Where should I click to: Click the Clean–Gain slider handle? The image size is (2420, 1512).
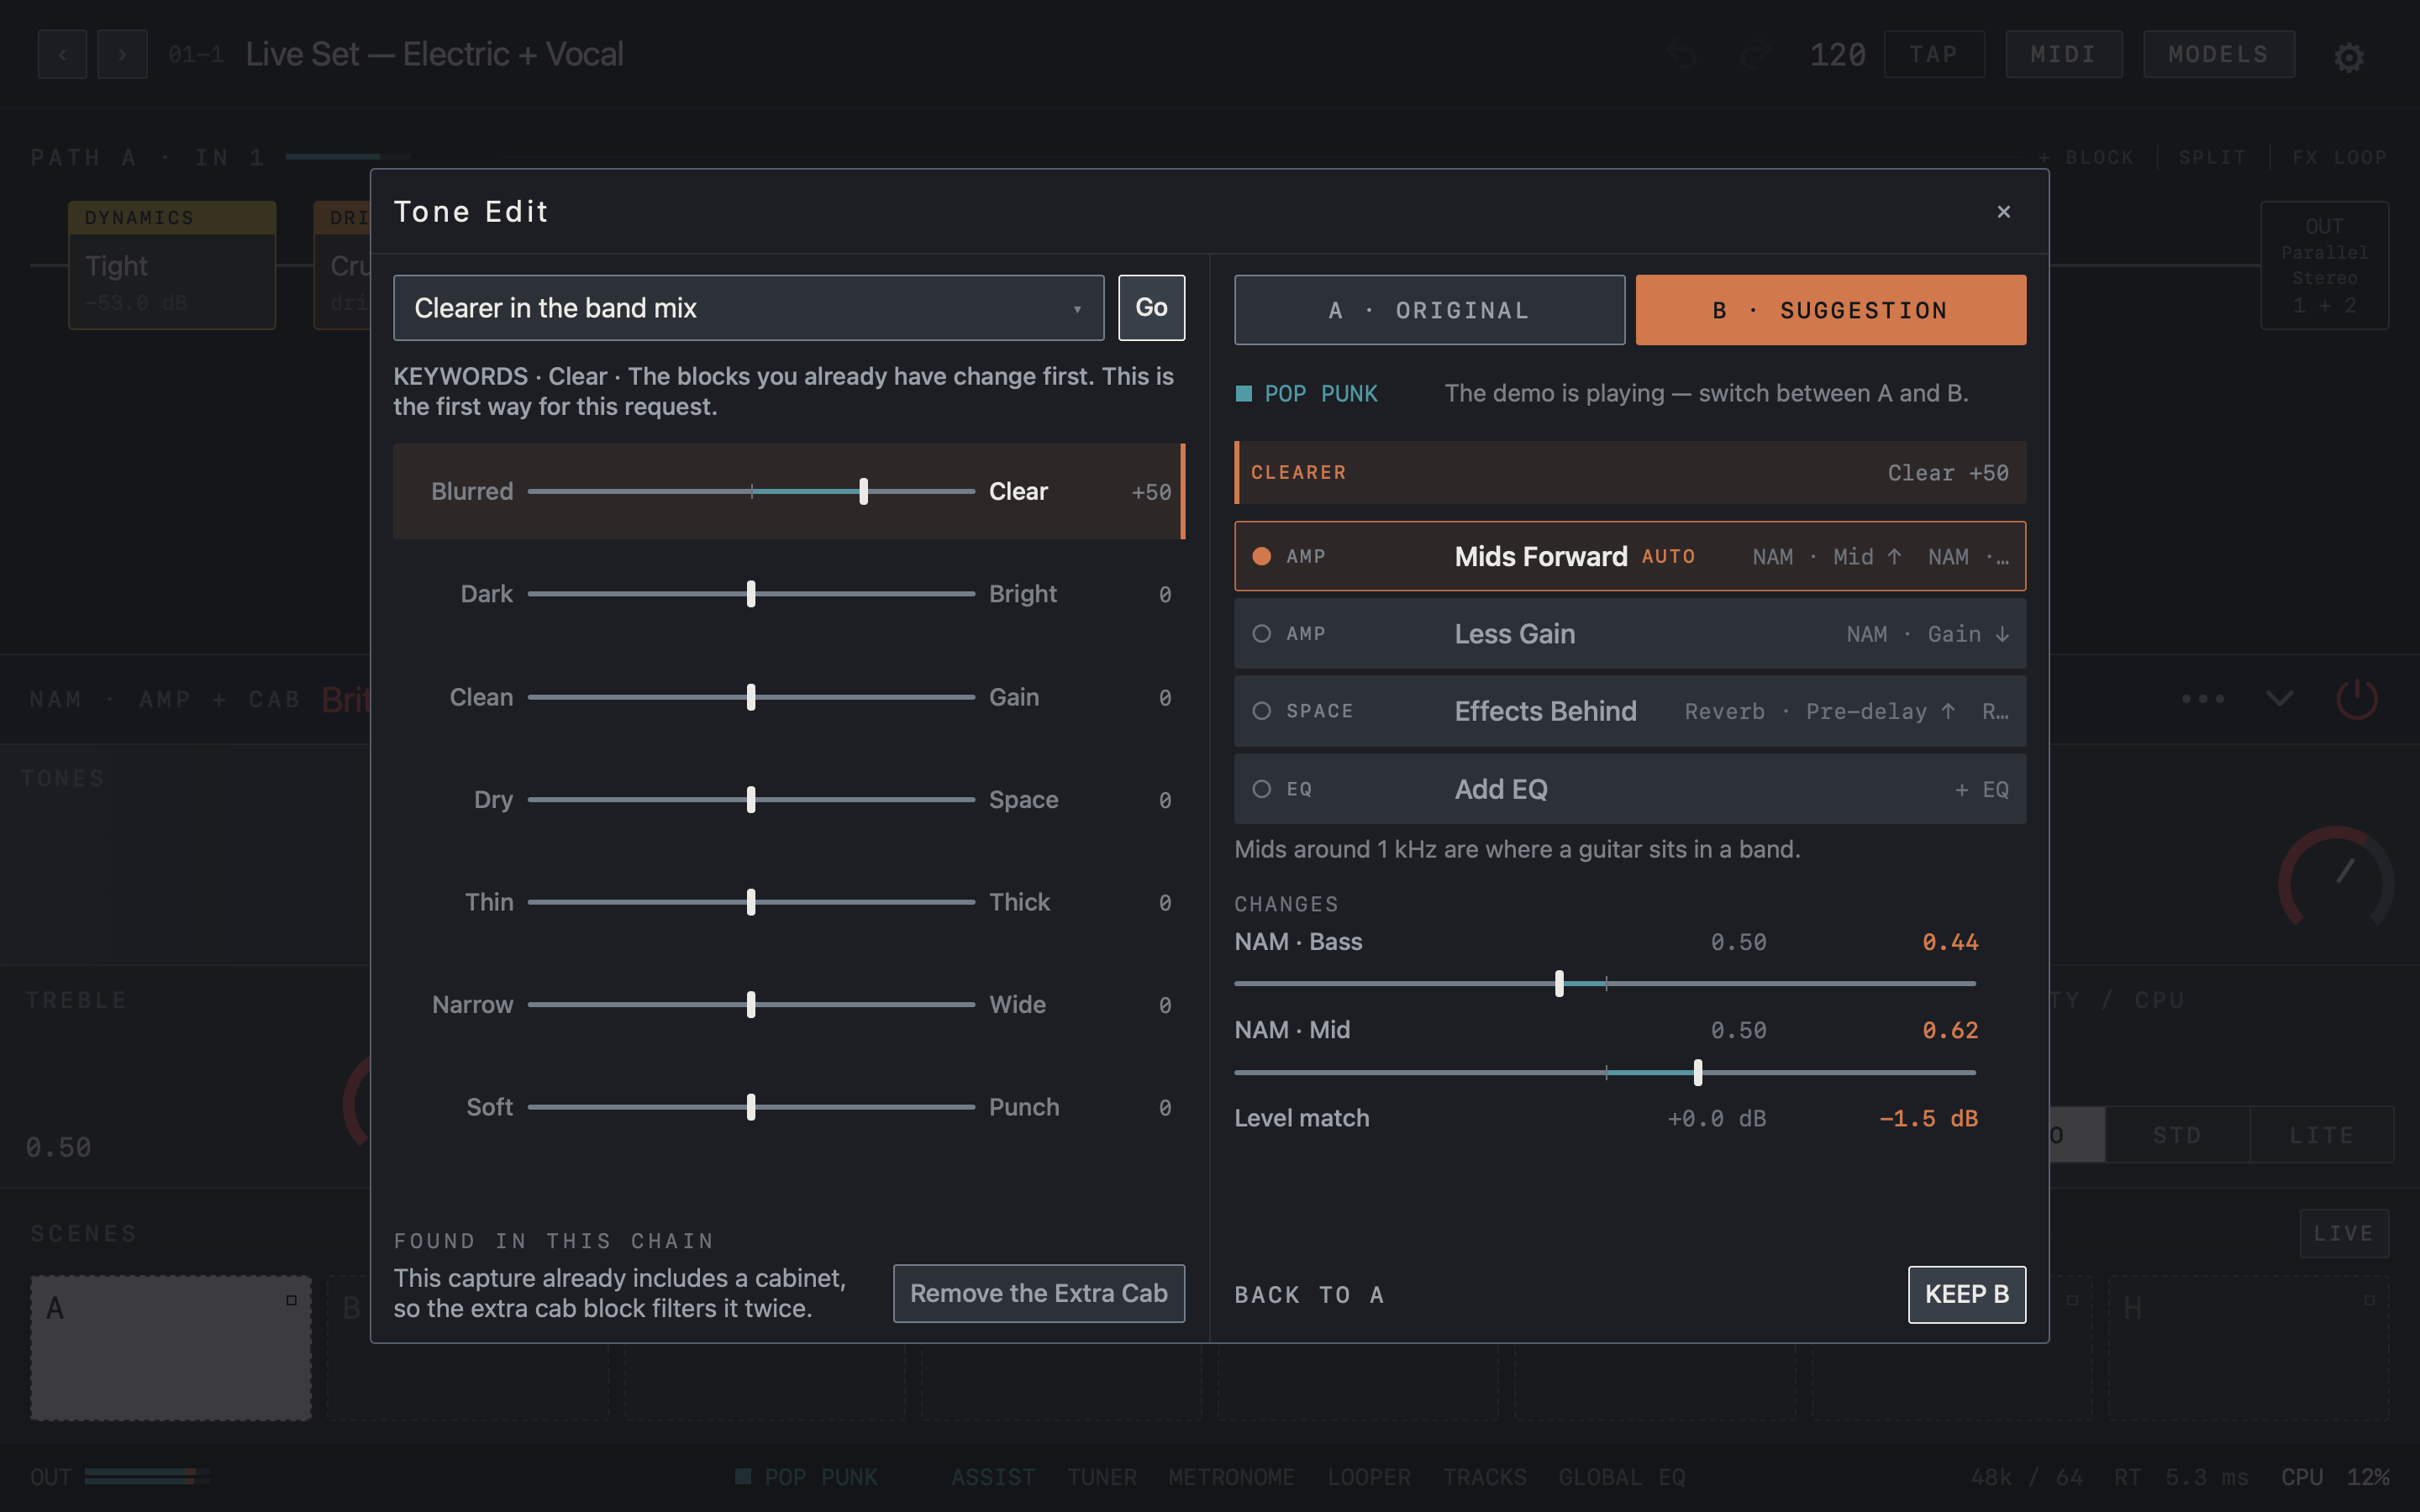(x=751, y=697)
